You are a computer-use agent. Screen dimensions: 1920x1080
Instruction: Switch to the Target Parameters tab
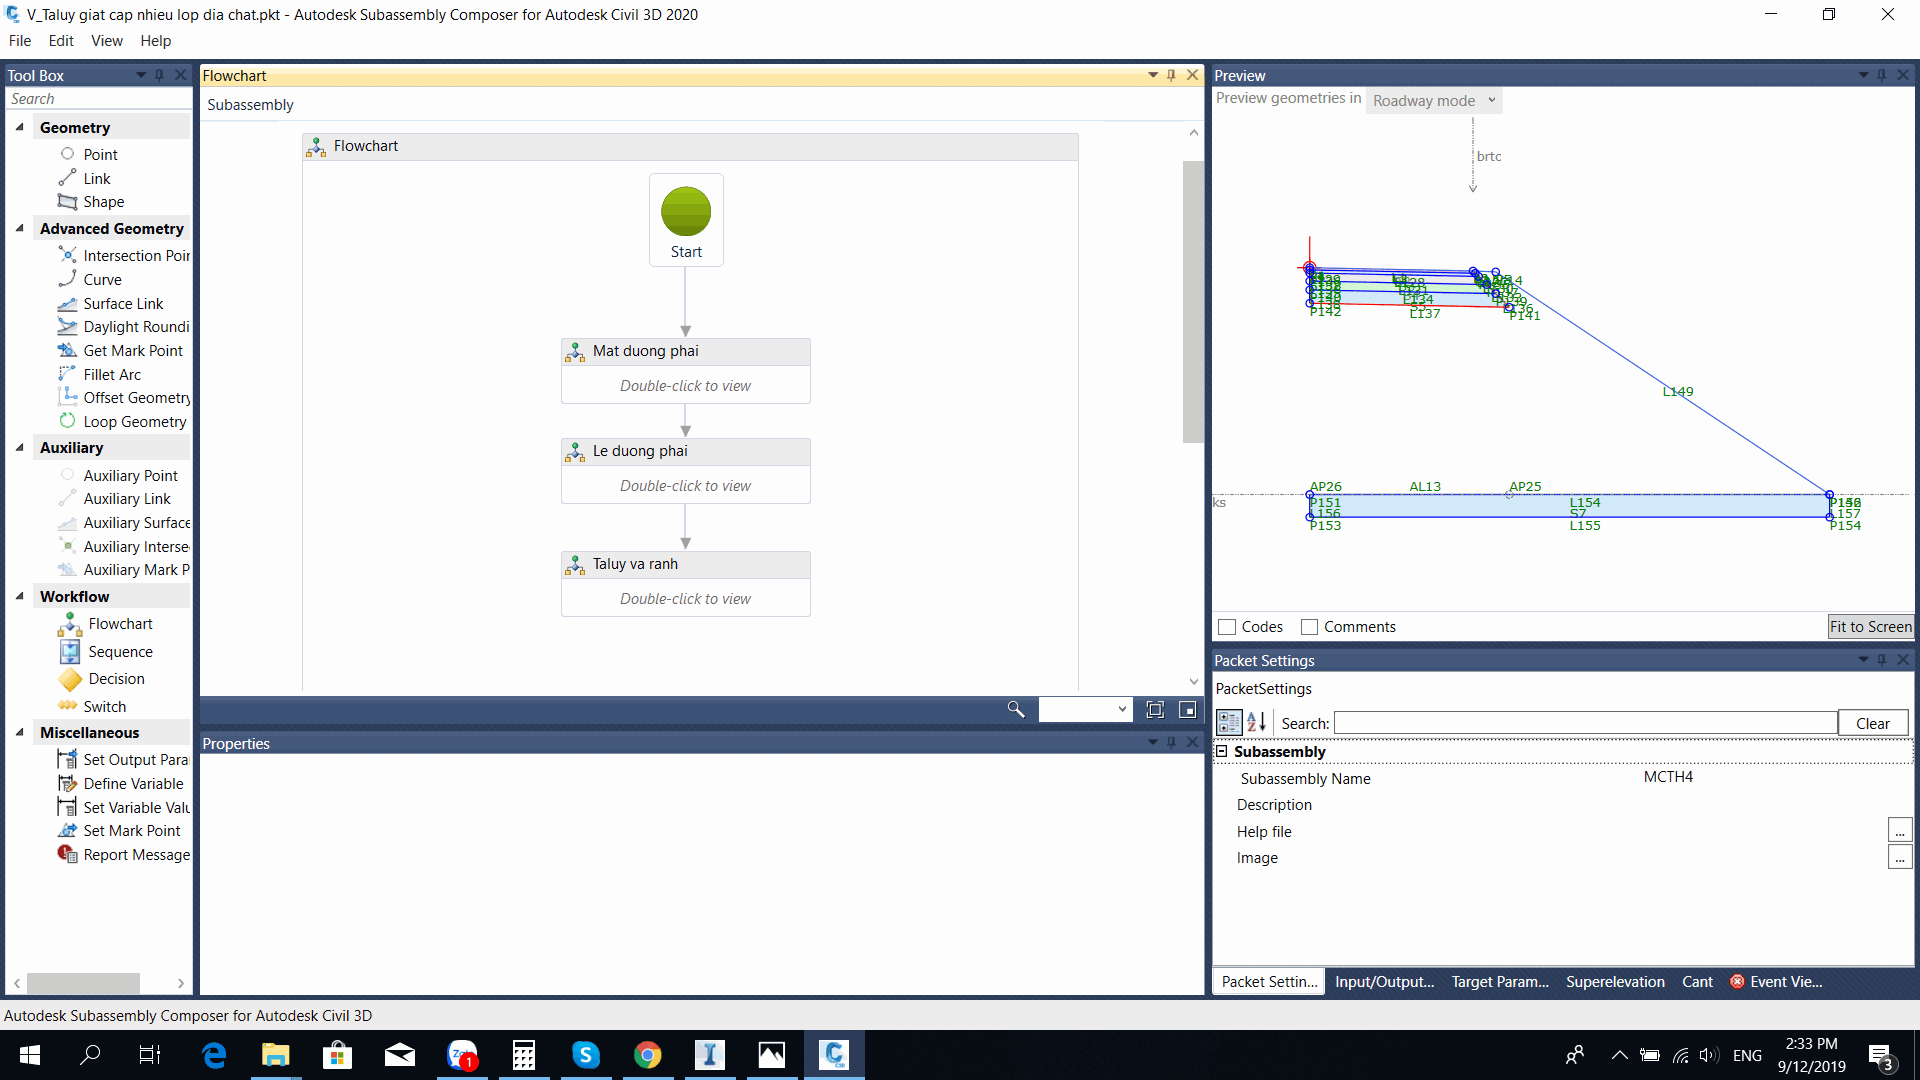(1499, 981)
